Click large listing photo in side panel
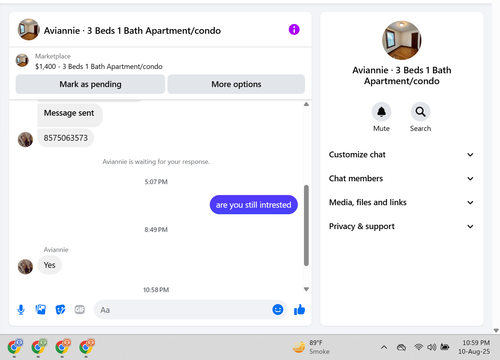This screenshot has width=500, height=360. pos(402,40)
